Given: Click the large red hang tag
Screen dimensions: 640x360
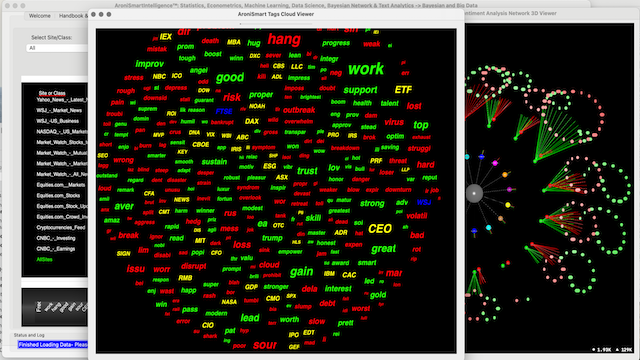Looking at the screenshot, I should pyautogui.click(x=284, y=39).
